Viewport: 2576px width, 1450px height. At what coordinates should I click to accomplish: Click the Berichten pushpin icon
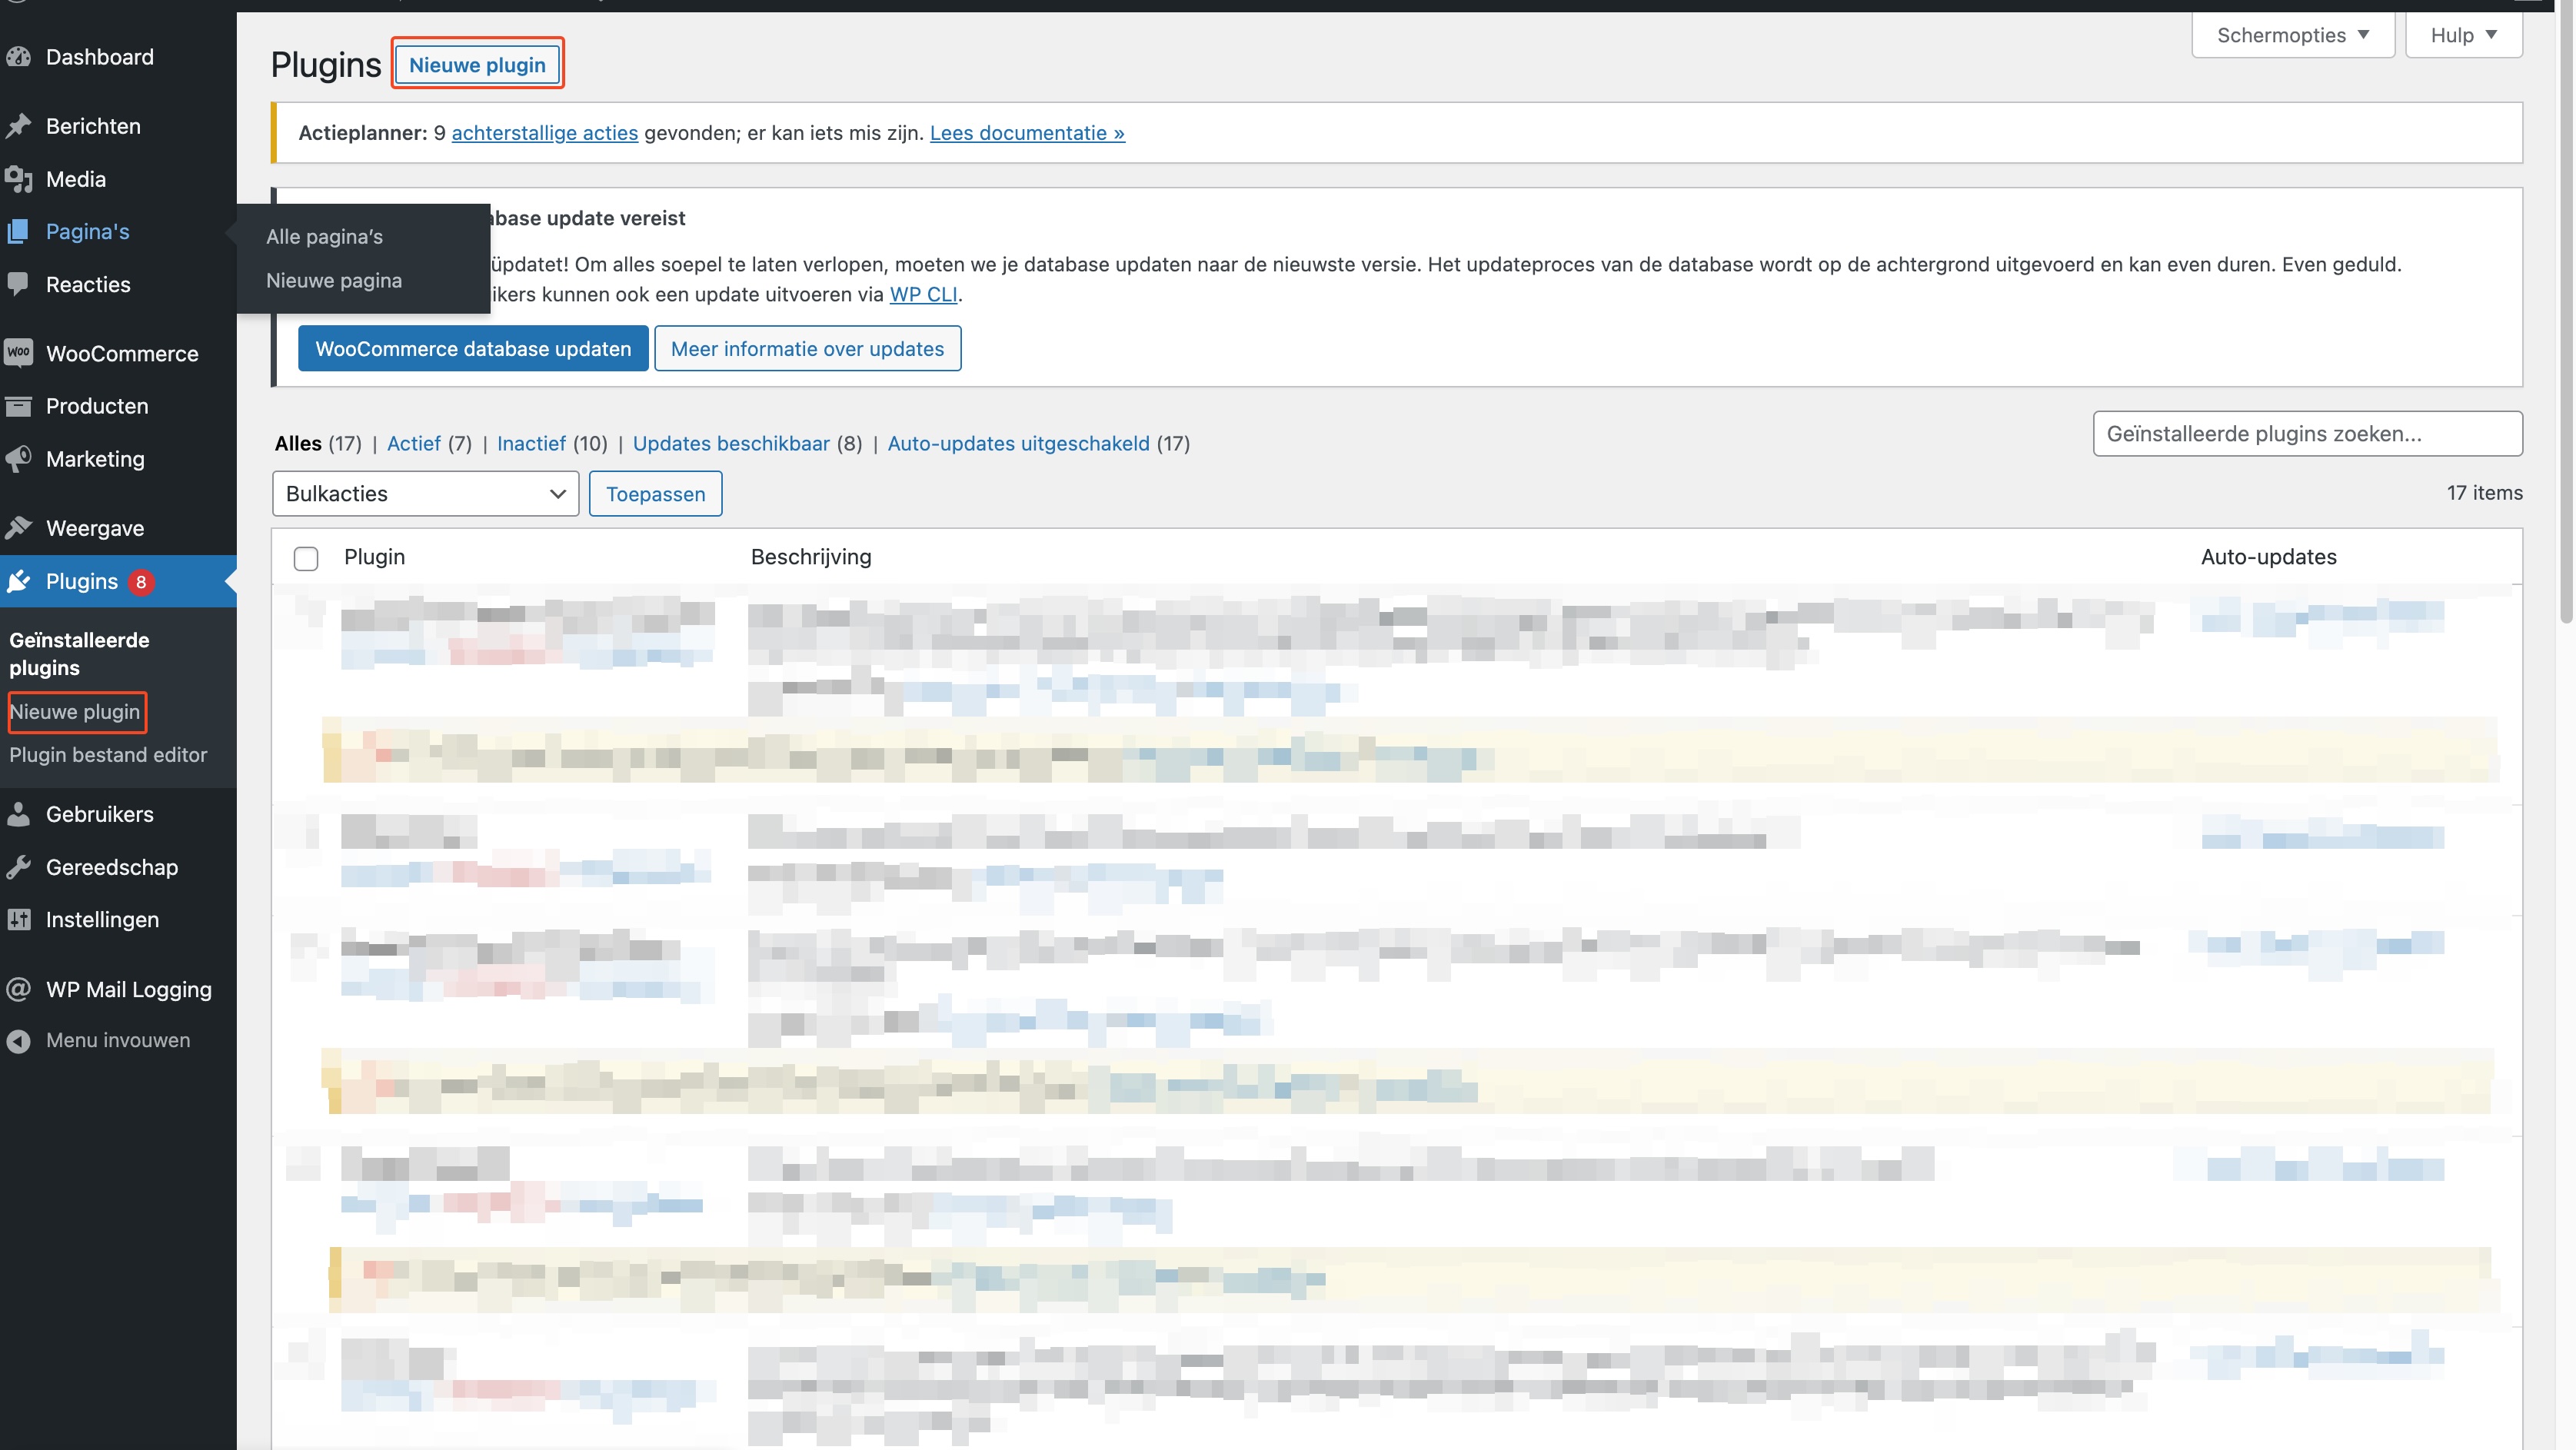click(x=18, y=126)
